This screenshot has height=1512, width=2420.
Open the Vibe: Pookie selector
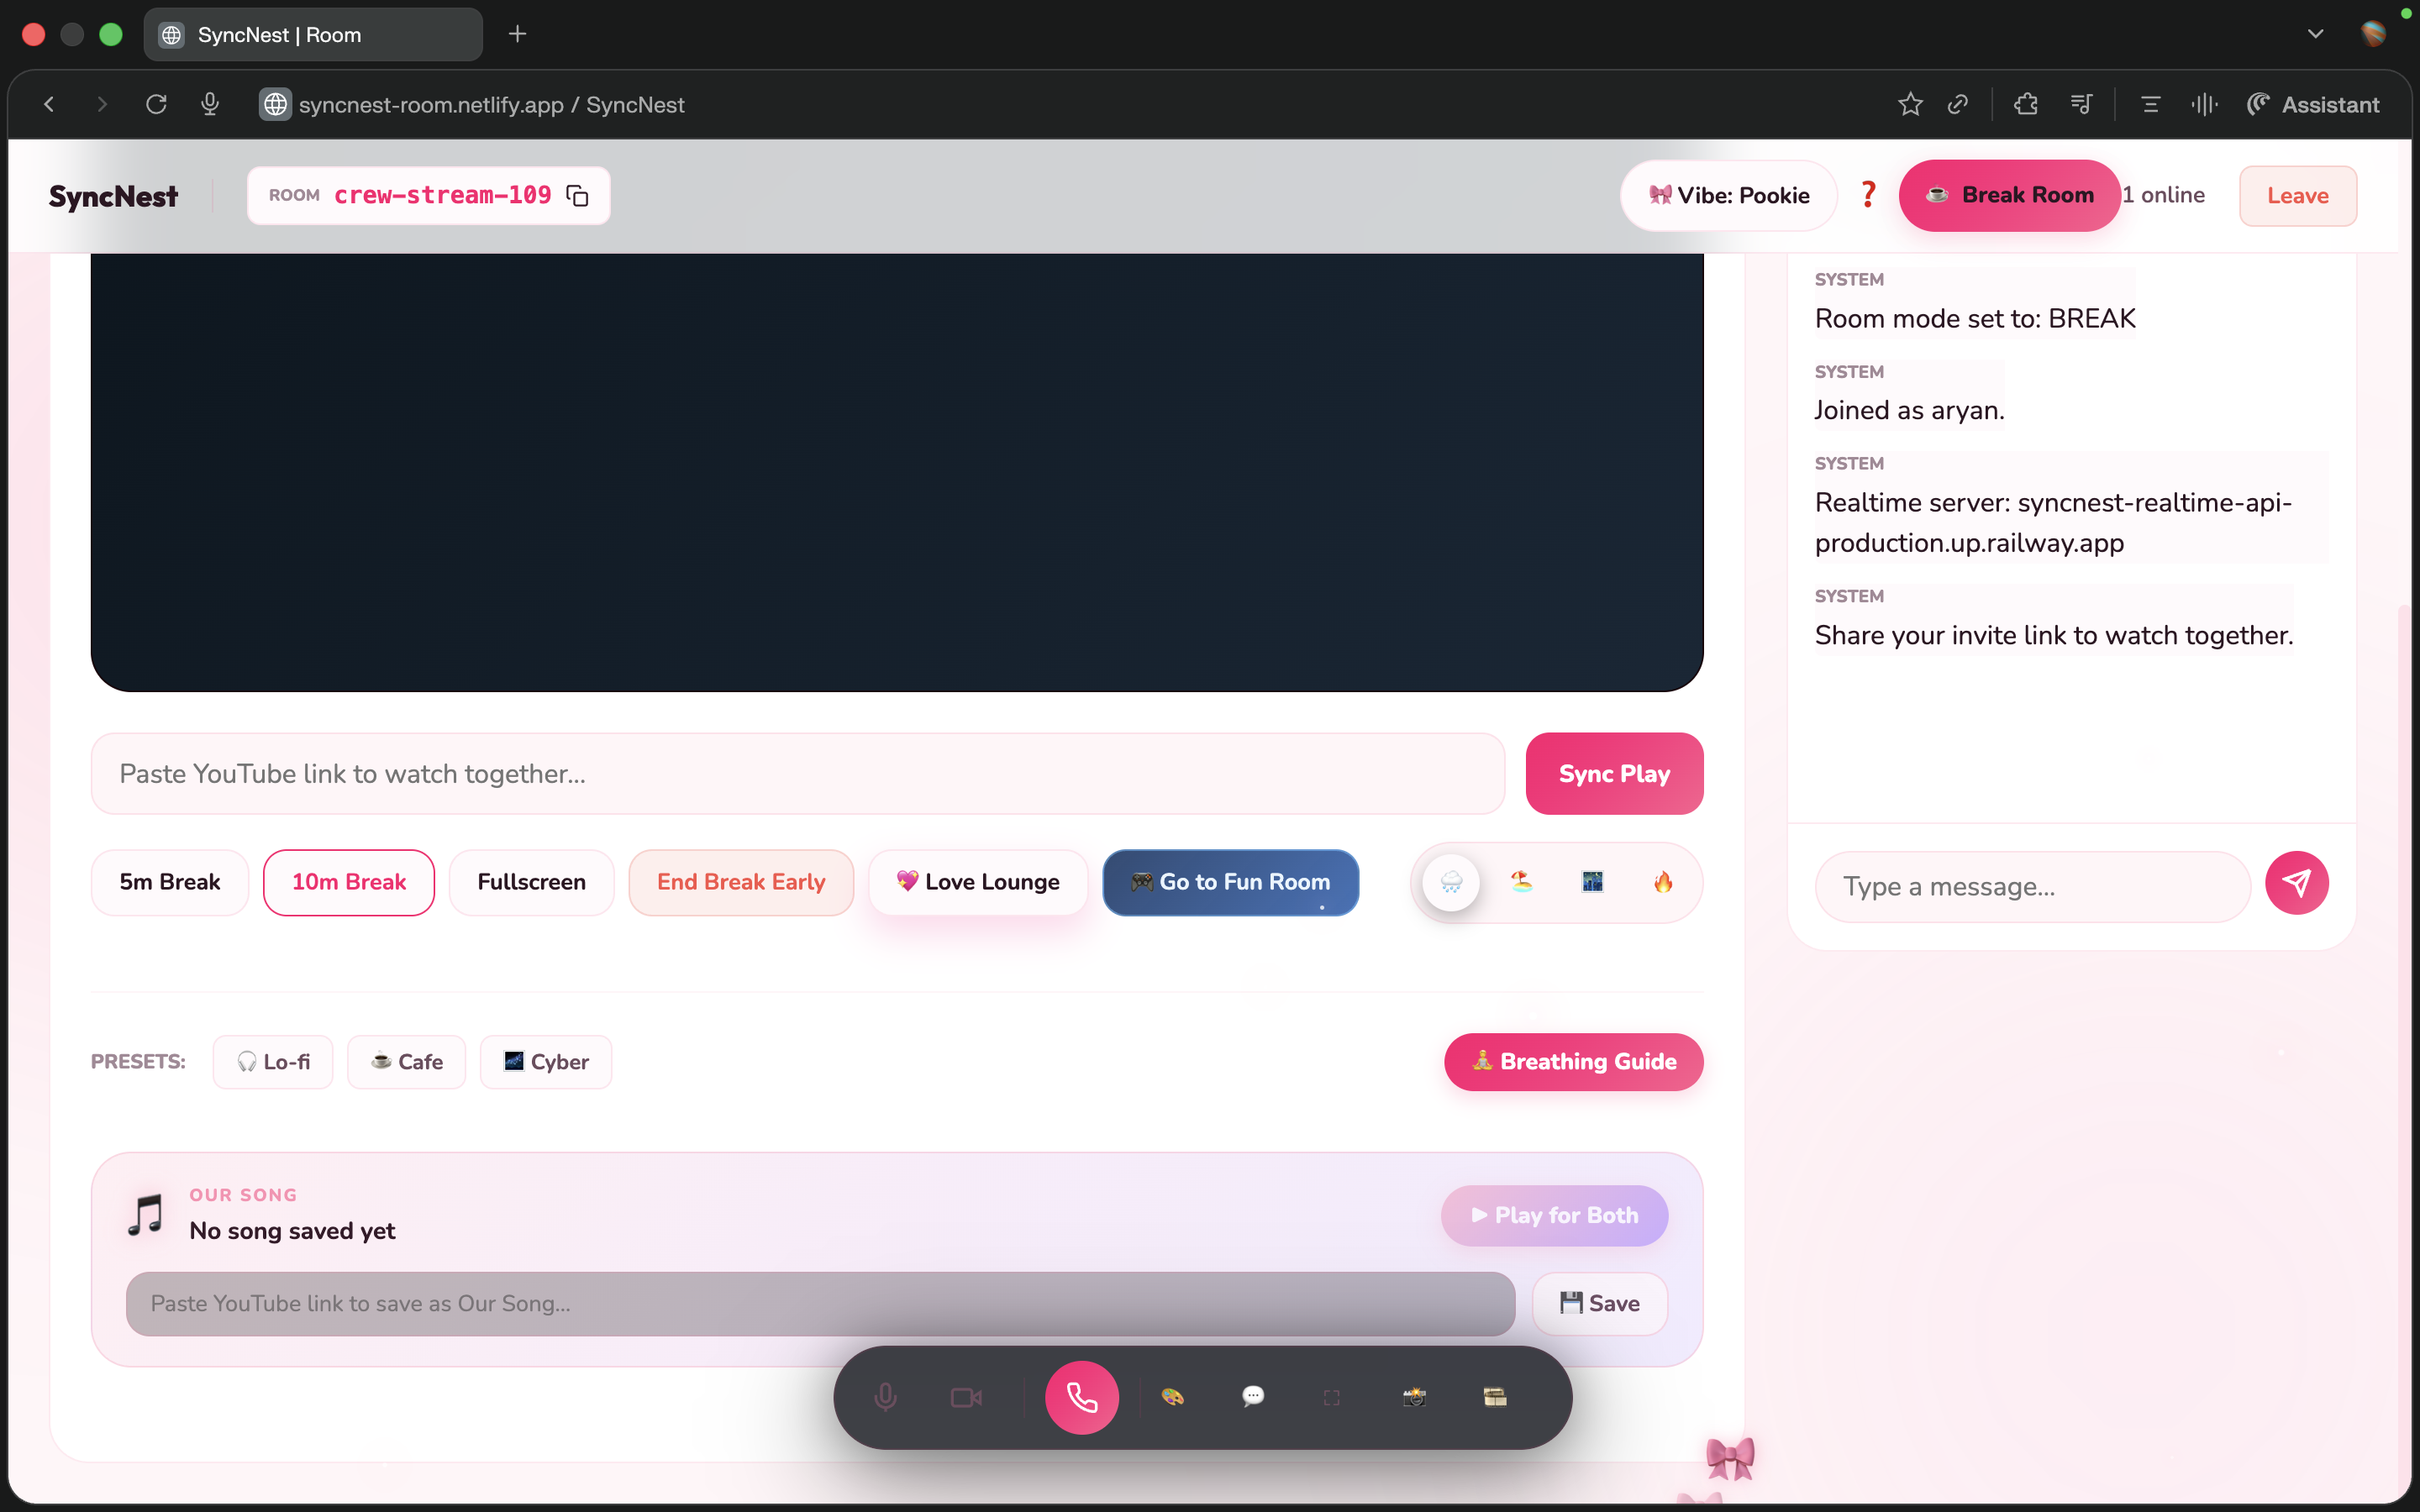coord(1728,196)
